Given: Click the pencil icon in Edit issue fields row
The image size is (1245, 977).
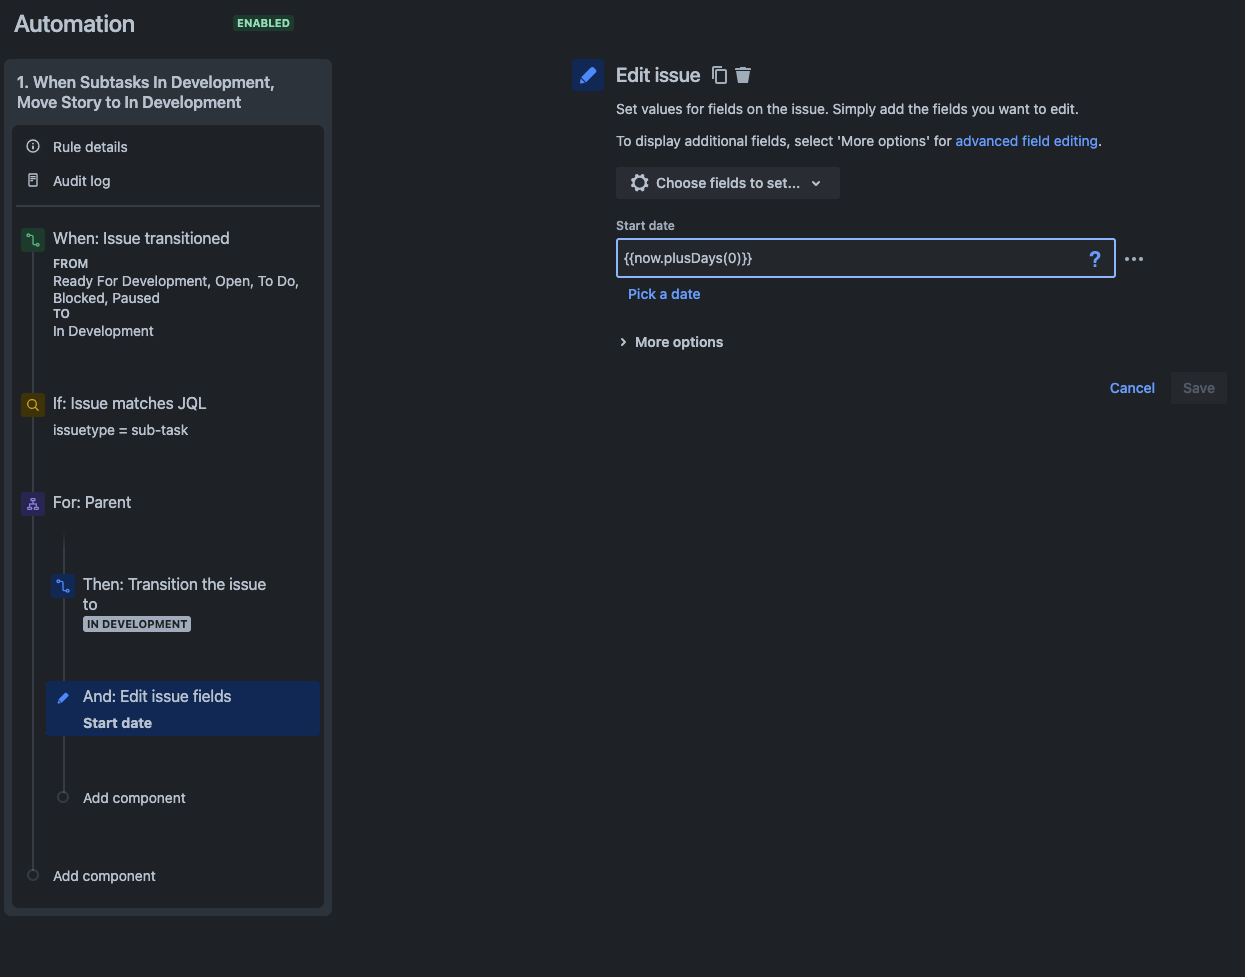Looking at the screenshot, I should click(x=63, y=698).
